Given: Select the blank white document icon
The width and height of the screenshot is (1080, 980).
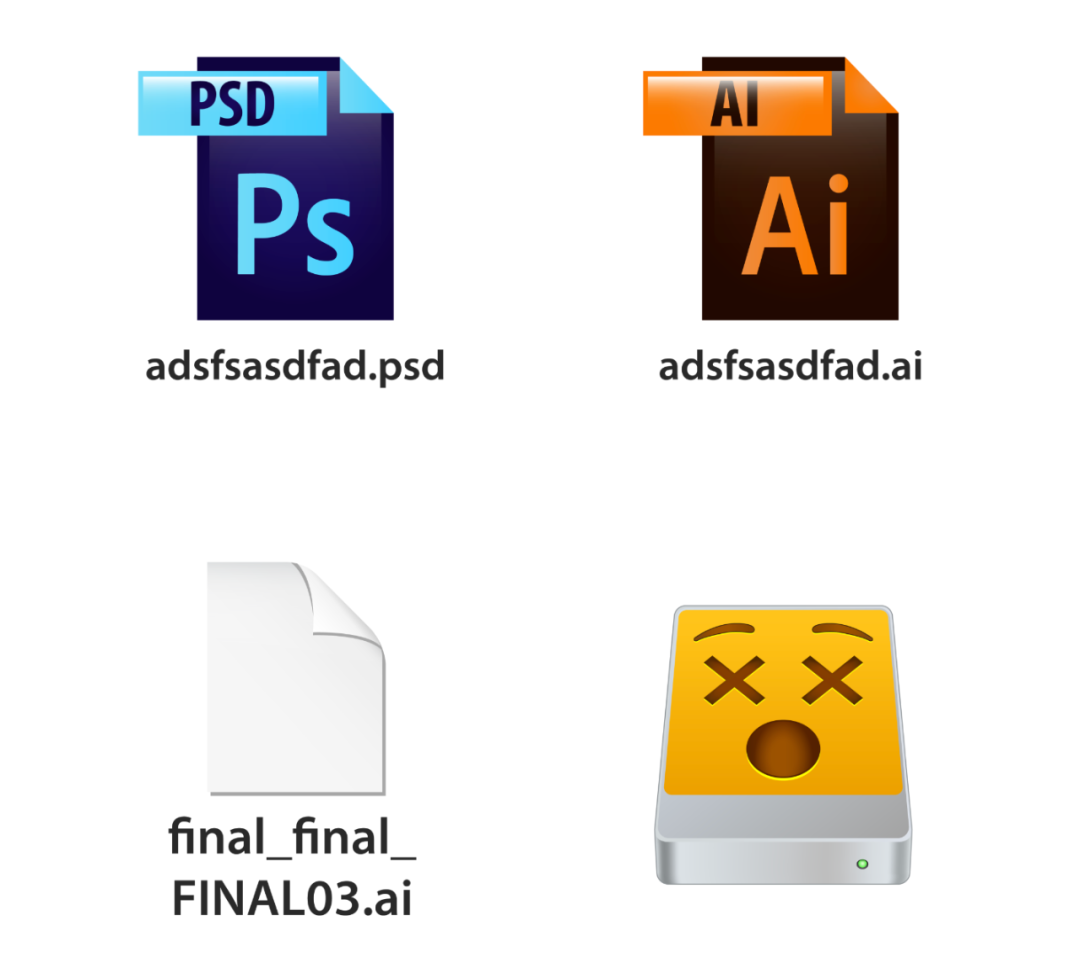Looking at the screenshot, I should point(296,678).
